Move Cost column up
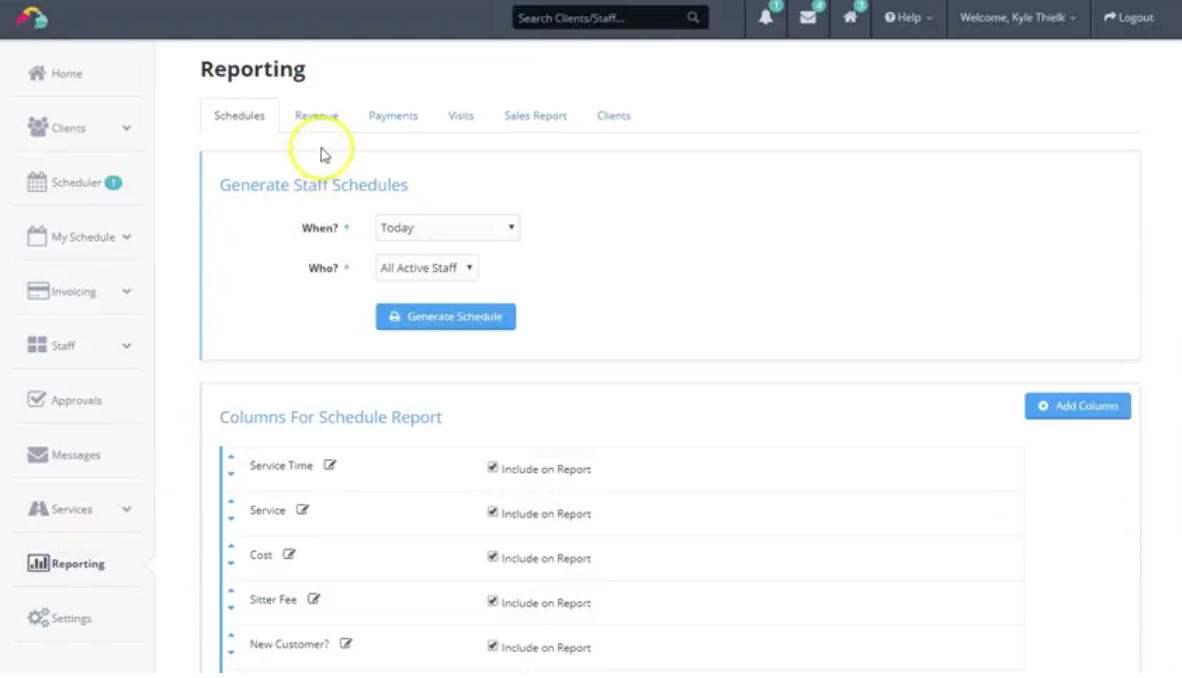1182x678 pixels. click(x=231, y=546)
